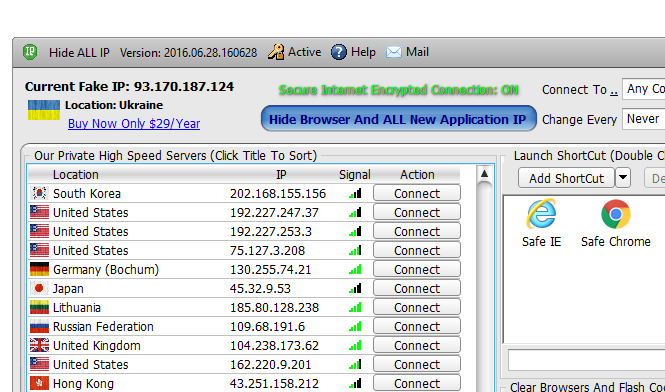Toggle Hide Browser And ALL New Application IP
This screenshot has height=392, width=665.
pos(398,119)
